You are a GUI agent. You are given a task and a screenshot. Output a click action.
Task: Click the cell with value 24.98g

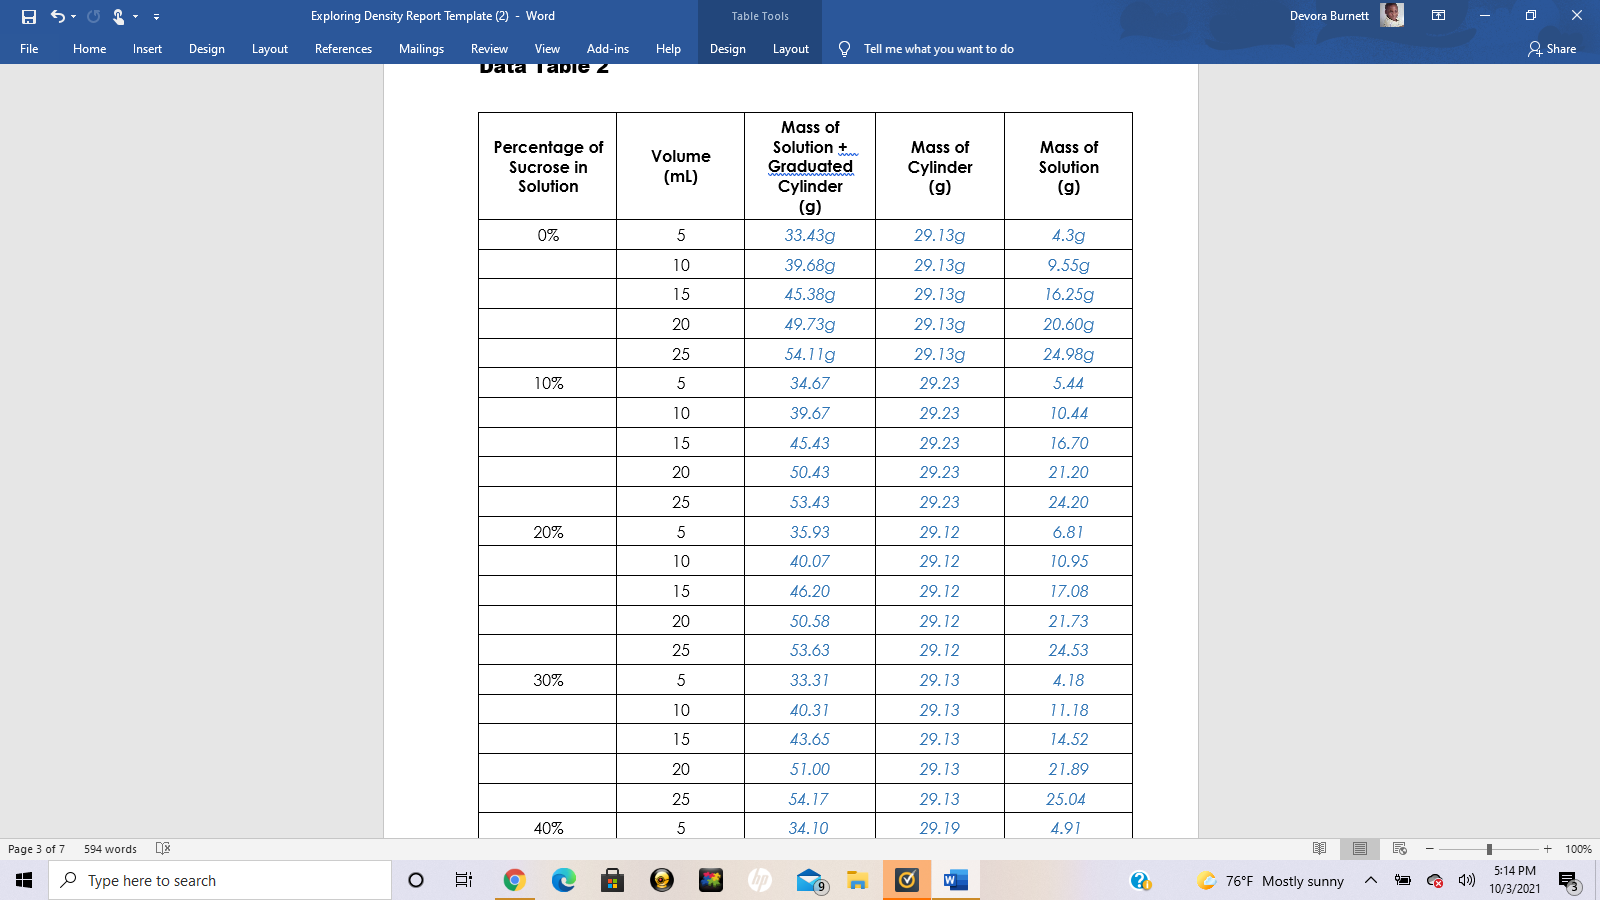click(x=1068, y=354)
